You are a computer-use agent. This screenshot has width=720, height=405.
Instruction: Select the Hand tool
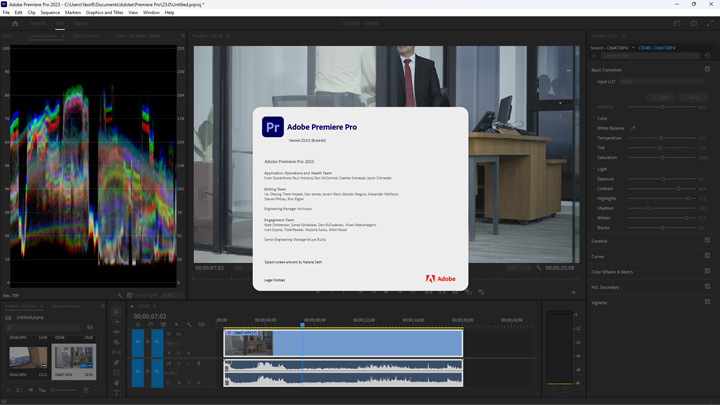(x=116, y=382)
